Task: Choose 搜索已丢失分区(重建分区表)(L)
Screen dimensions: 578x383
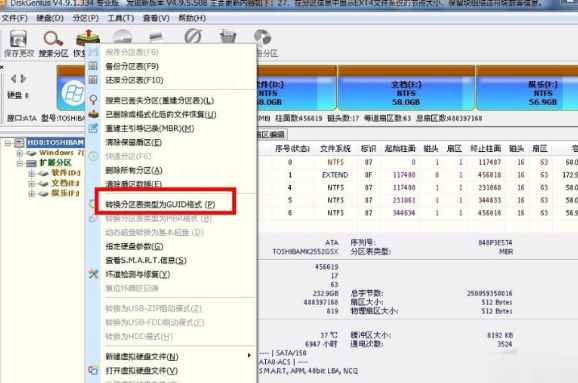Action: (x=160, y=101)
